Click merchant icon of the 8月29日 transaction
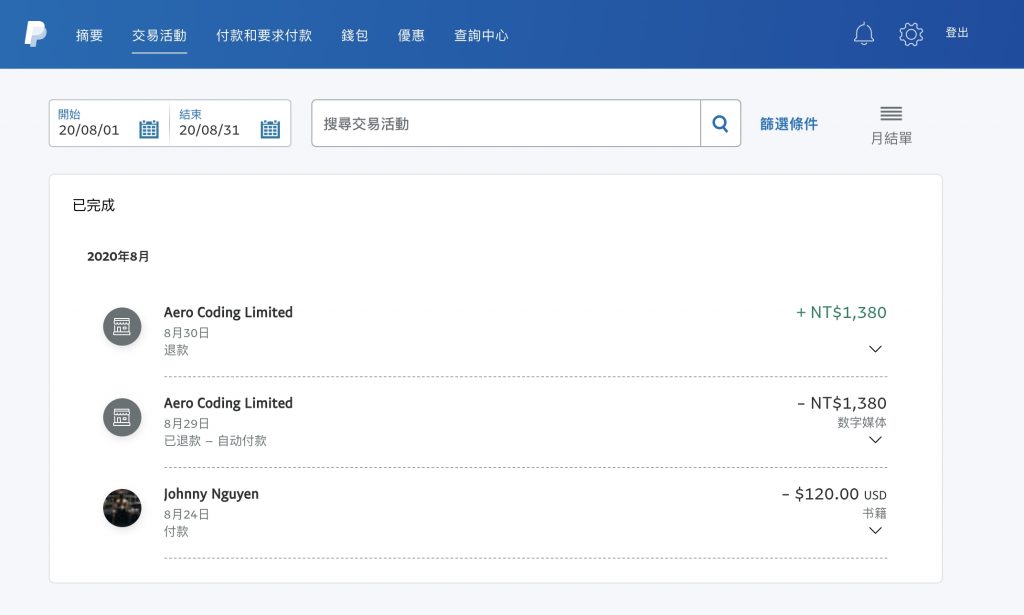This screenshot has height=615, width=1024. click(x=122, y=417)
